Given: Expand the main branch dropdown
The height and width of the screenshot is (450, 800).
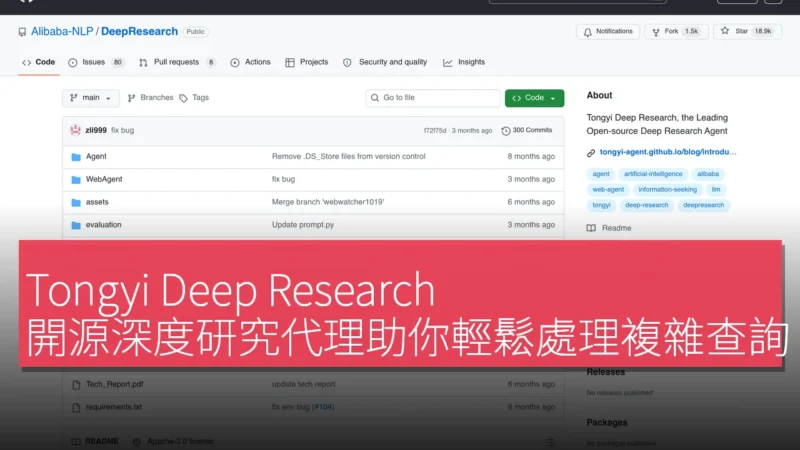Looking at the screenshot, I should pyautogui.click(x=91, y=98).
